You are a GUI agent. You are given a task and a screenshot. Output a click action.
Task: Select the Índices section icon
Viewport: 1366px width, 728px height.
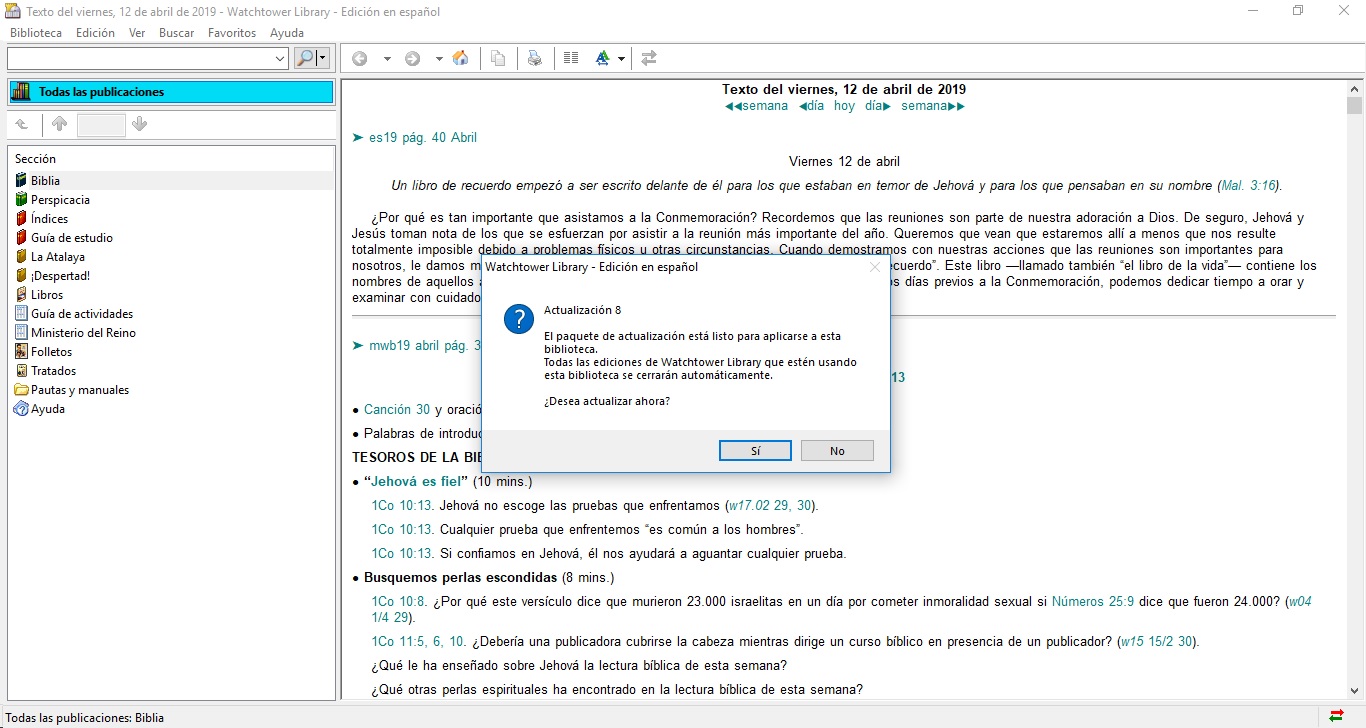tap(21, 219)
